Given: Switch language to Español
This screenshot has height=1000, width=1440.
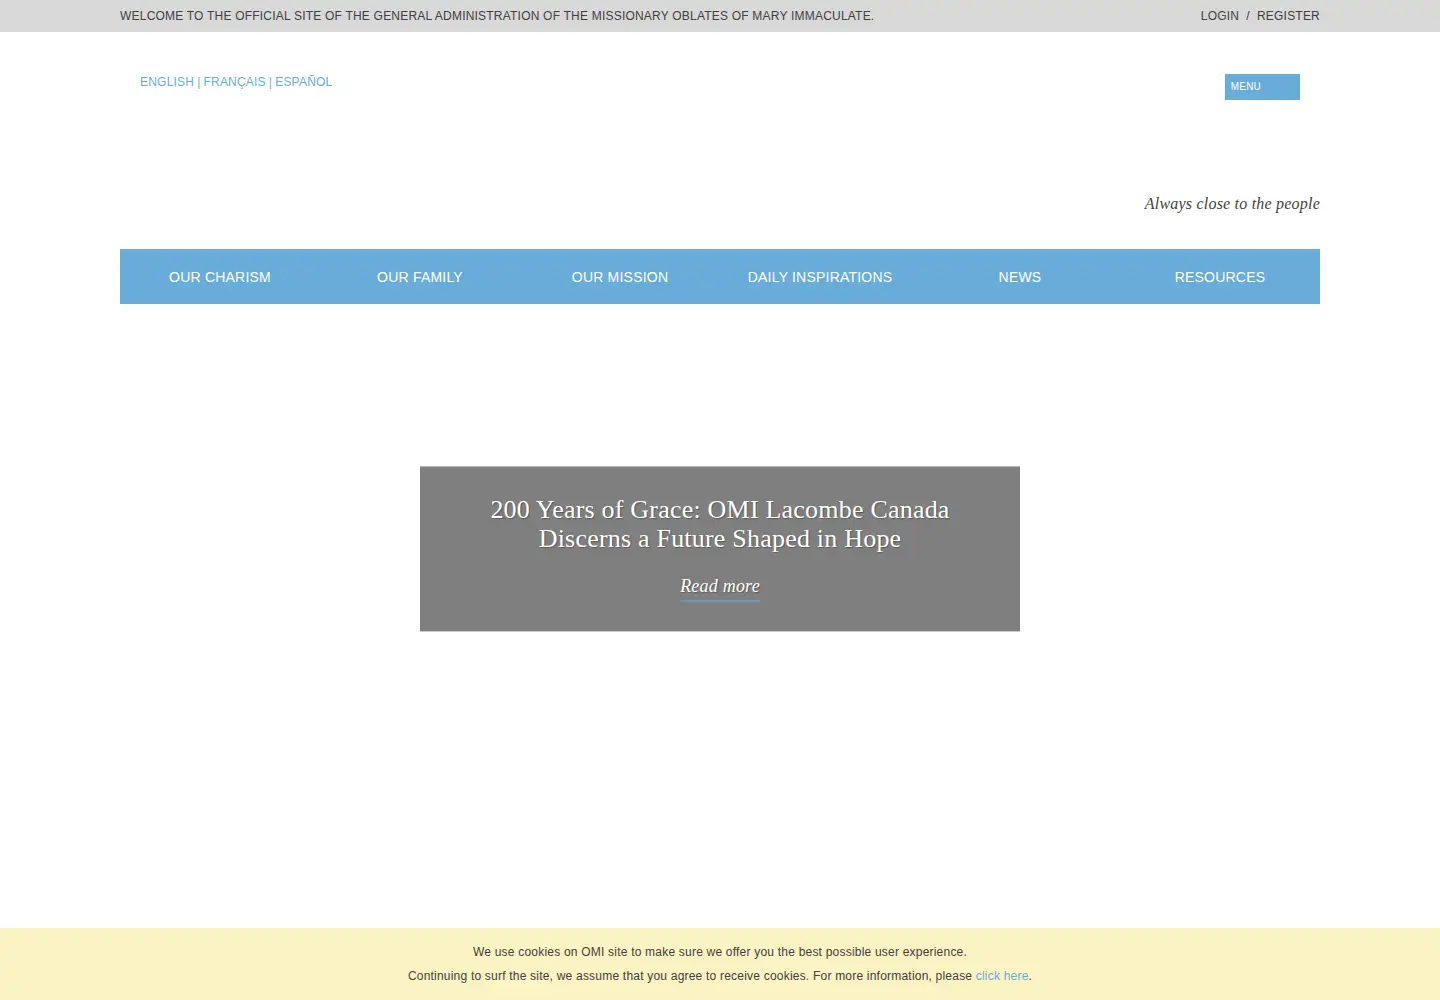Looking at the screenshot, I should (x=304, y=82).
